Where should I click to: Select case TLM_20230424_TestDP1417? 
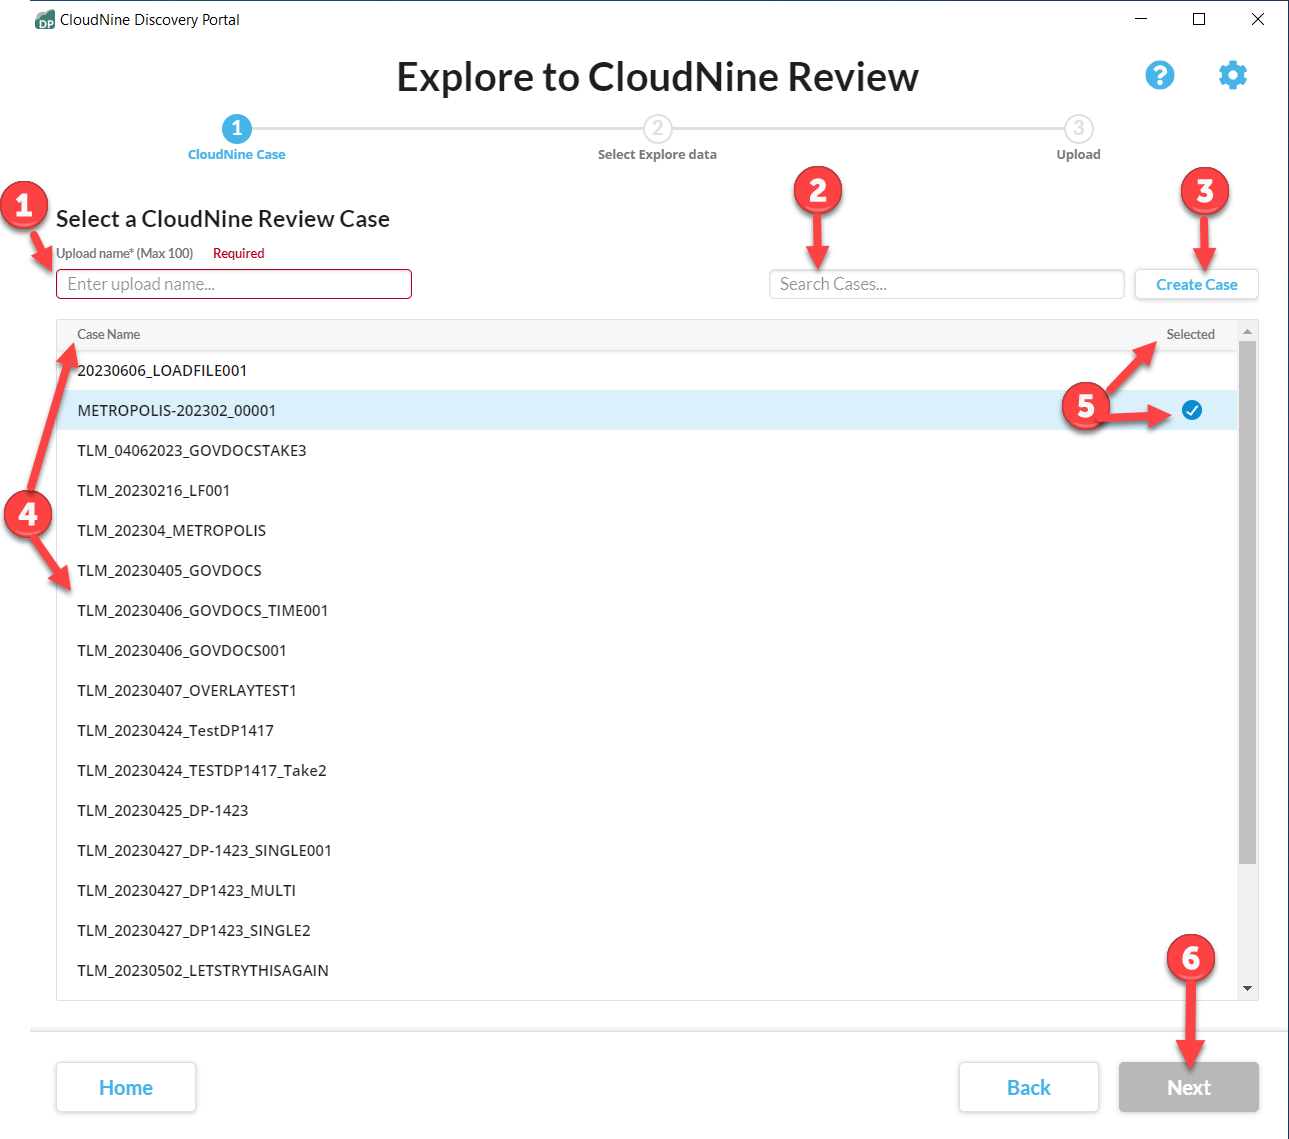(x=647, y=730)
